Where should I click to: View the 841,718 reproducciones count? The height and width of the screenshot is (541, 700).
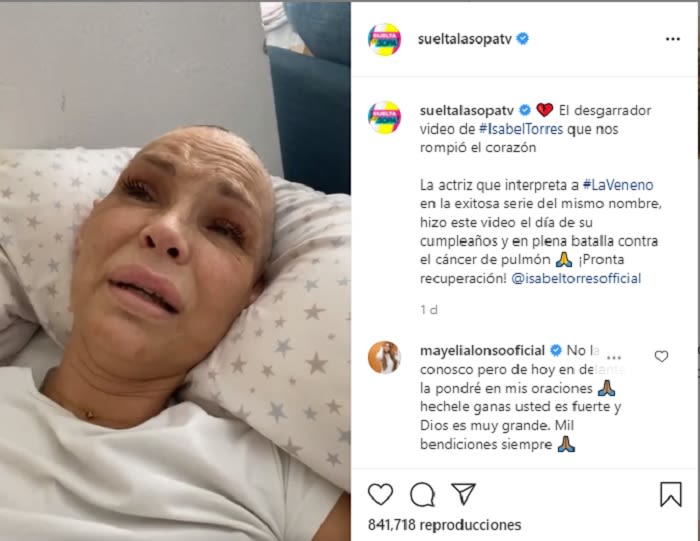(x=444, y=525)
